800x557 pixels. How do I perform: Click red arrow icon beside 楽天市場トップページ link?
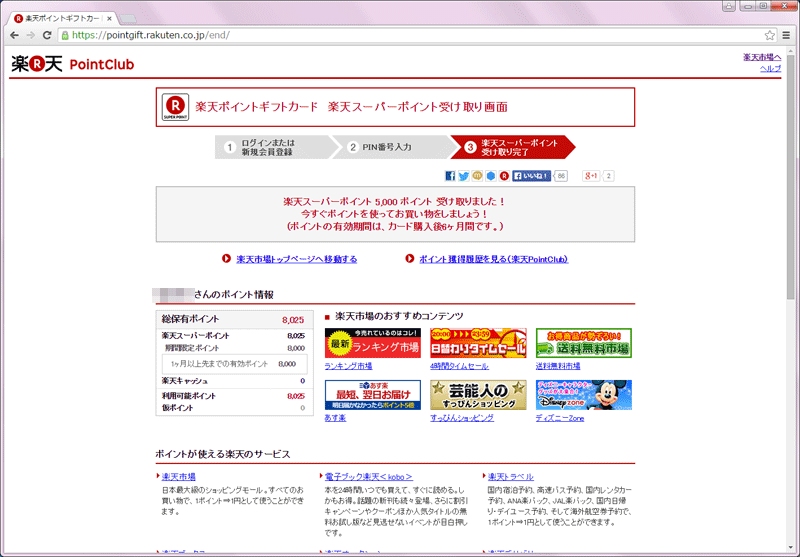tap(227, 259)
